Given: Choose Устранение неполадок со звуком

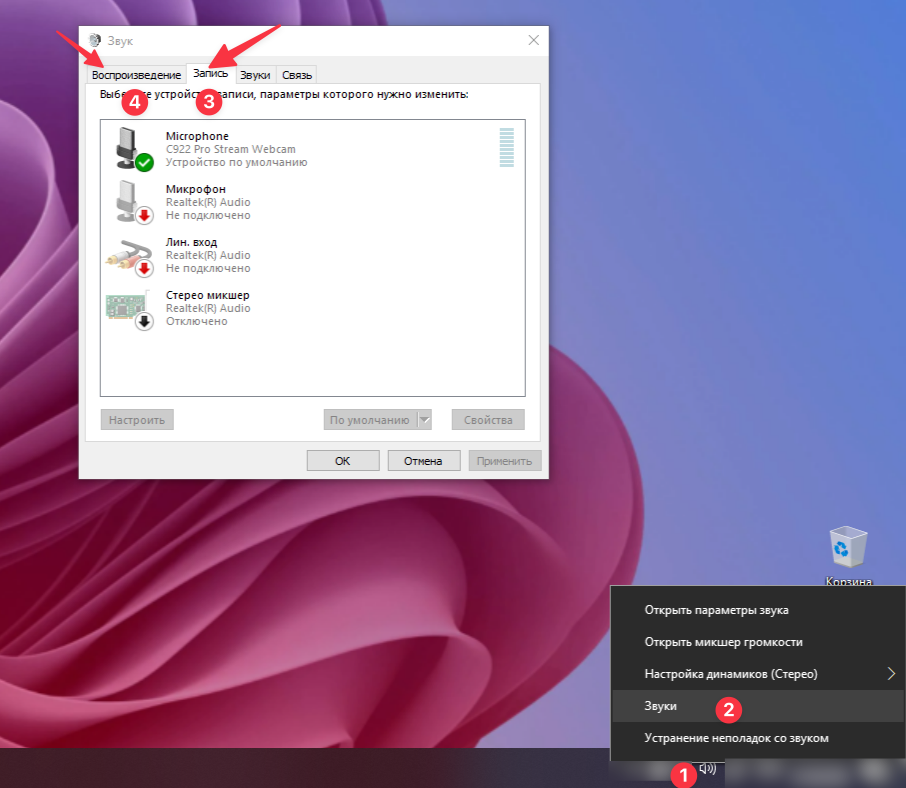Looking at the screenshot, I should coord(758,738).
